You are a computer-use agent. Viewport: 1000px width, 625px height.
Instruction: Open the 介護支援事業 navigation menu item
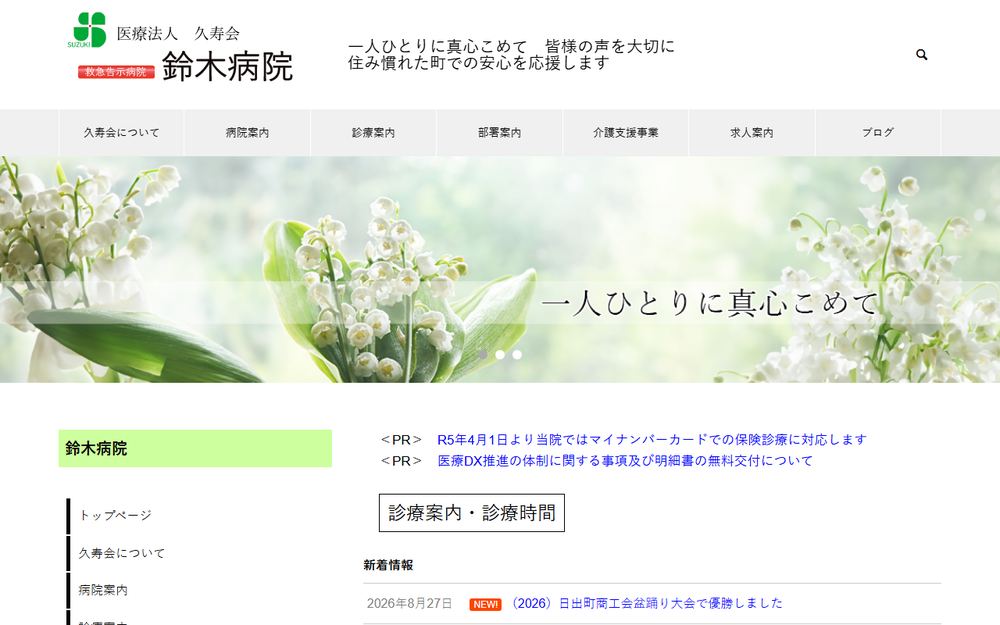[x=626, y=133]
